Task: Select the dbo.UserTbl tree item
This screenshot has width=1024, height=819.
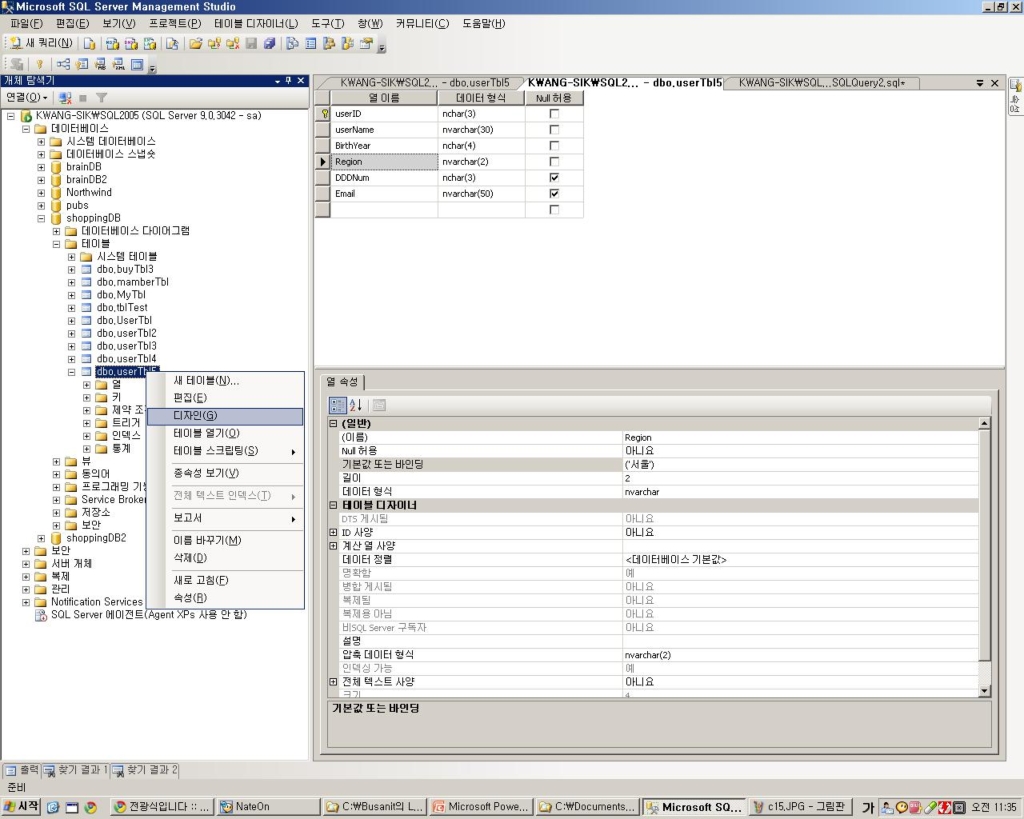Action: point(124,321)
